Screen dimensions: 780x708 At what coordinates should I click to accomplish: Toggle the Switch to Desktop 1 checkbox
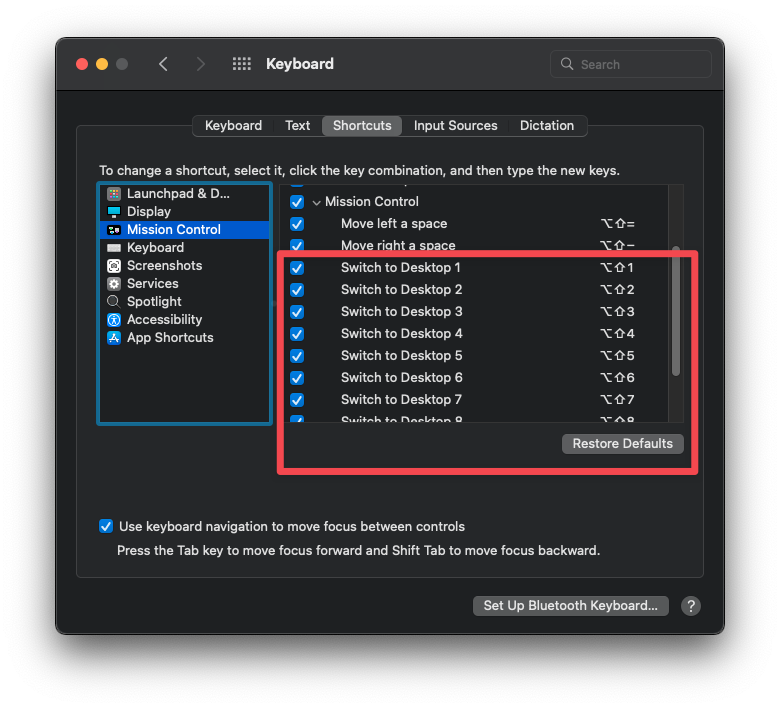click(x=297, y=268)
